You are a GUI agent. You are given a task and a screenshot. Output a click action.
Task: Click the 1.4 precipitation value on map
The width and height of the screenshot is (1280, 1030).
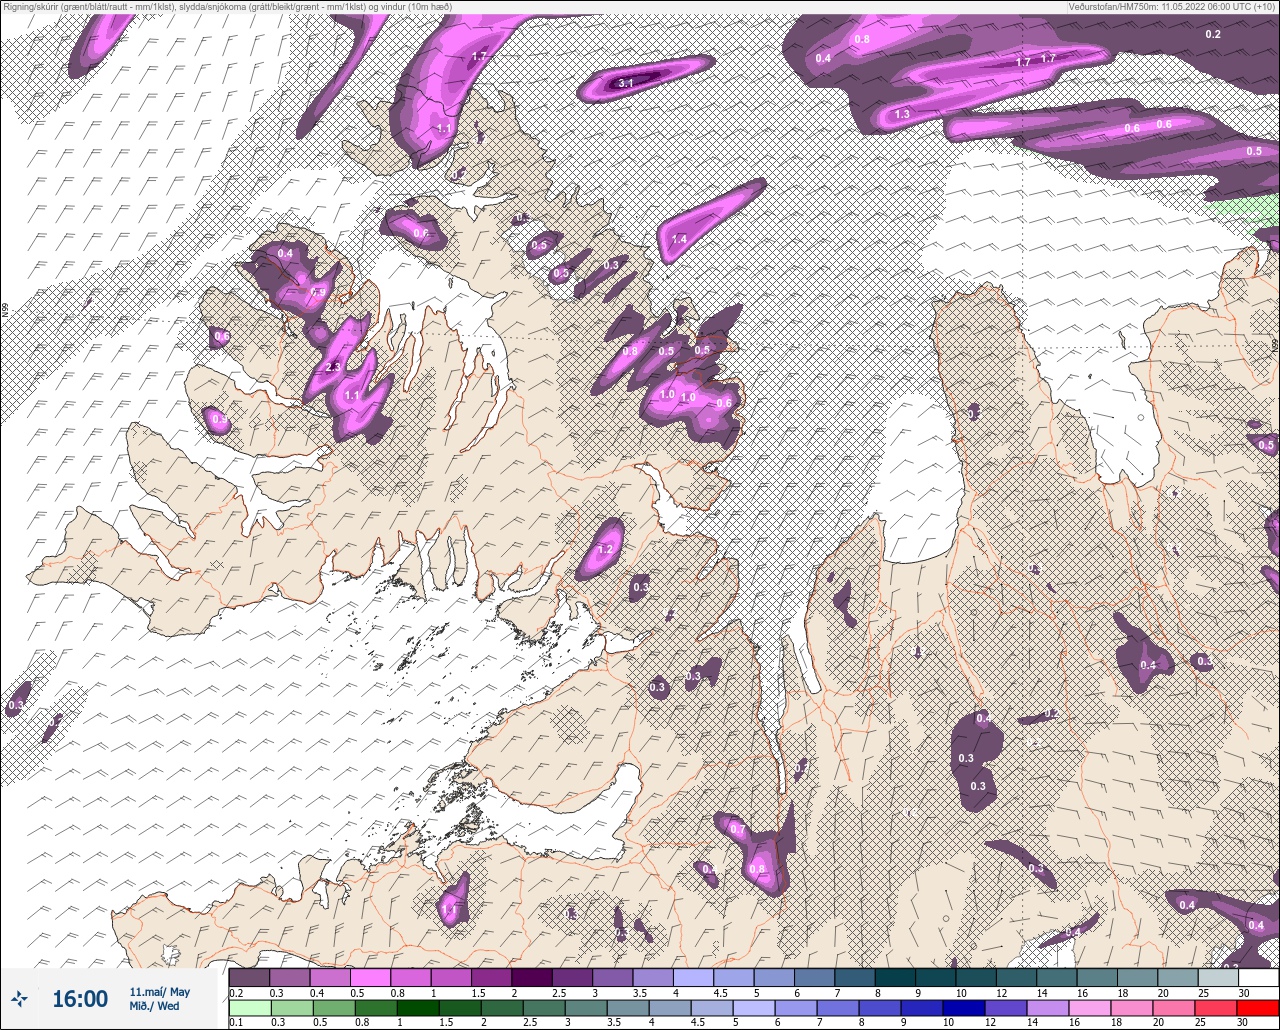point(680,239)
